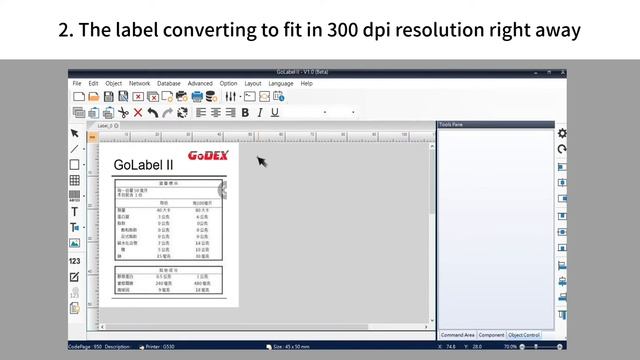Open the command terminal window icon

click(x=250, y=97)
